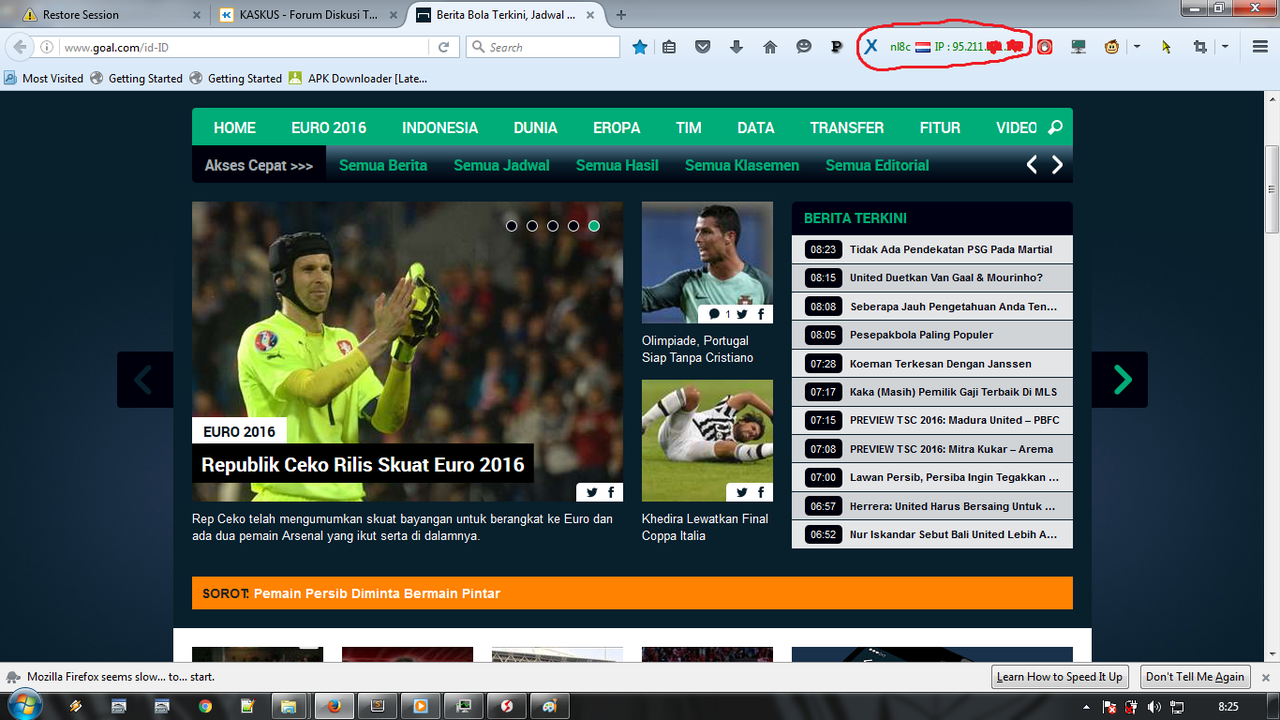Open headline Republik Ceko Rilis Skuat Euro 2016

coord(363,465)
